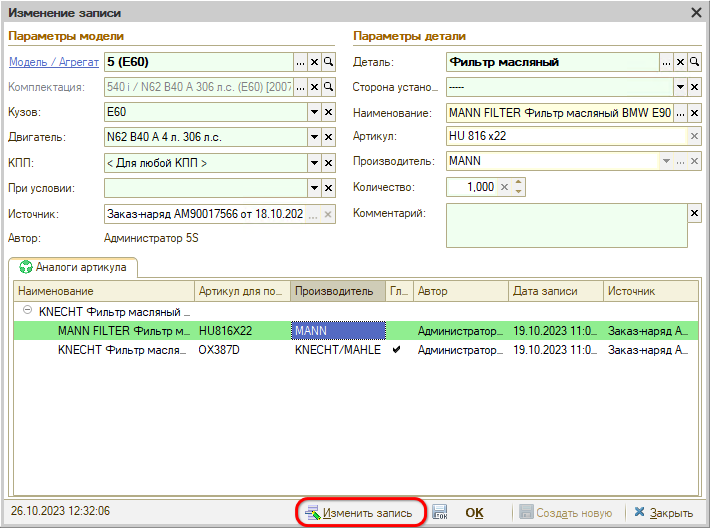Expand the КПП dropdown list
710x528 pixels.
[314, 163]
